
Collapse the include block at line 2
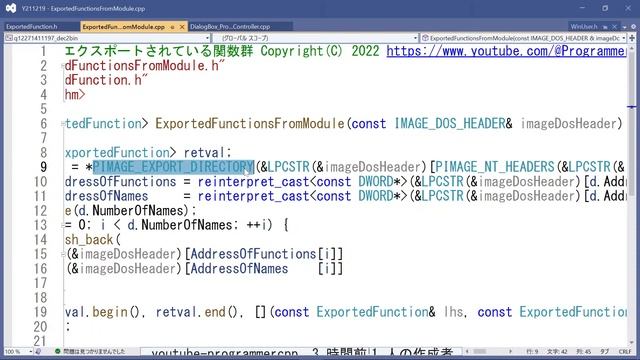pos(63,66)
